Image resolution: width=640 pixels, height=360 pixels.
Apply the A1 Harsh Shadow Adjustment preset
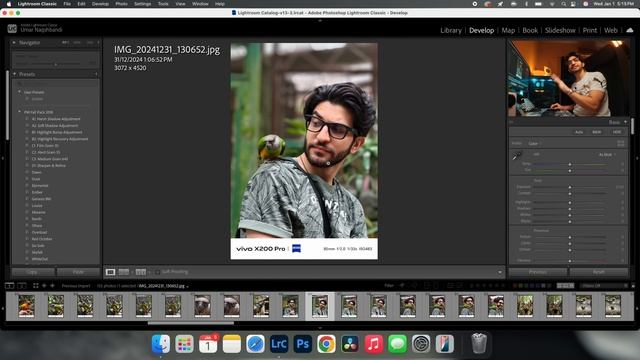(x=56, y=119)
